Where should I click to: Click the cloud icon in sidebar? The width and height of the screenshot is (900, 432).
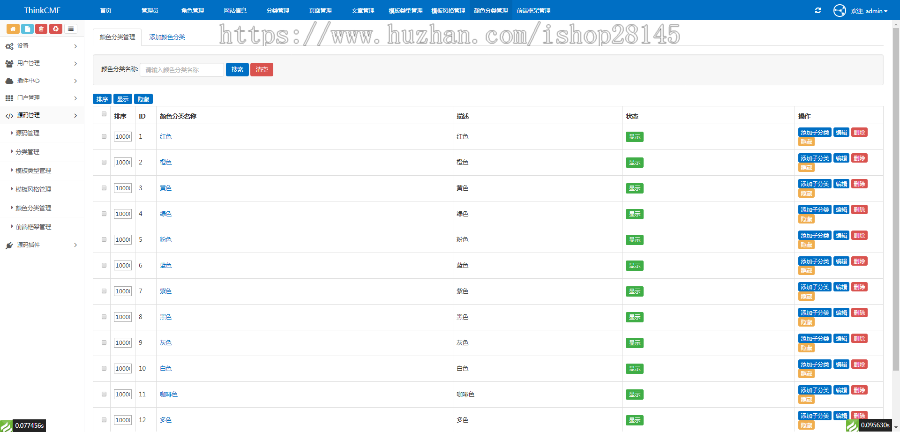tap(9, 80)
